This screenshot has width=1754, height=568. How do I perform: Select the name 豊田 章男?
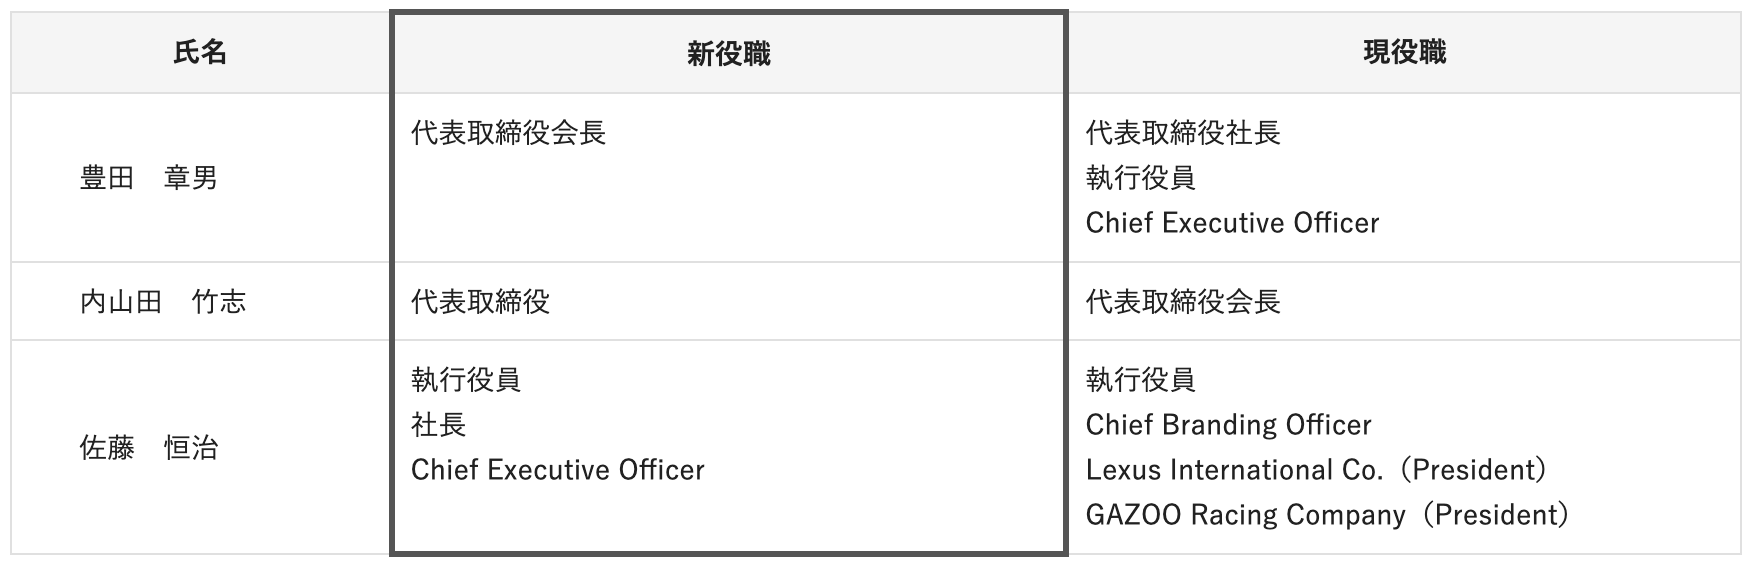coord(148,178)
